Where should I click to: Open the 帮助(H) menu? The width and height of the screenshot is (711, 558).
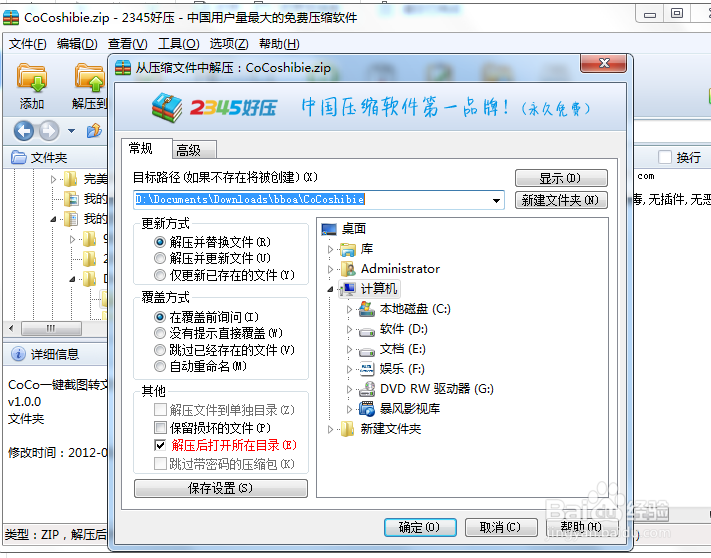tap(279, 44)
